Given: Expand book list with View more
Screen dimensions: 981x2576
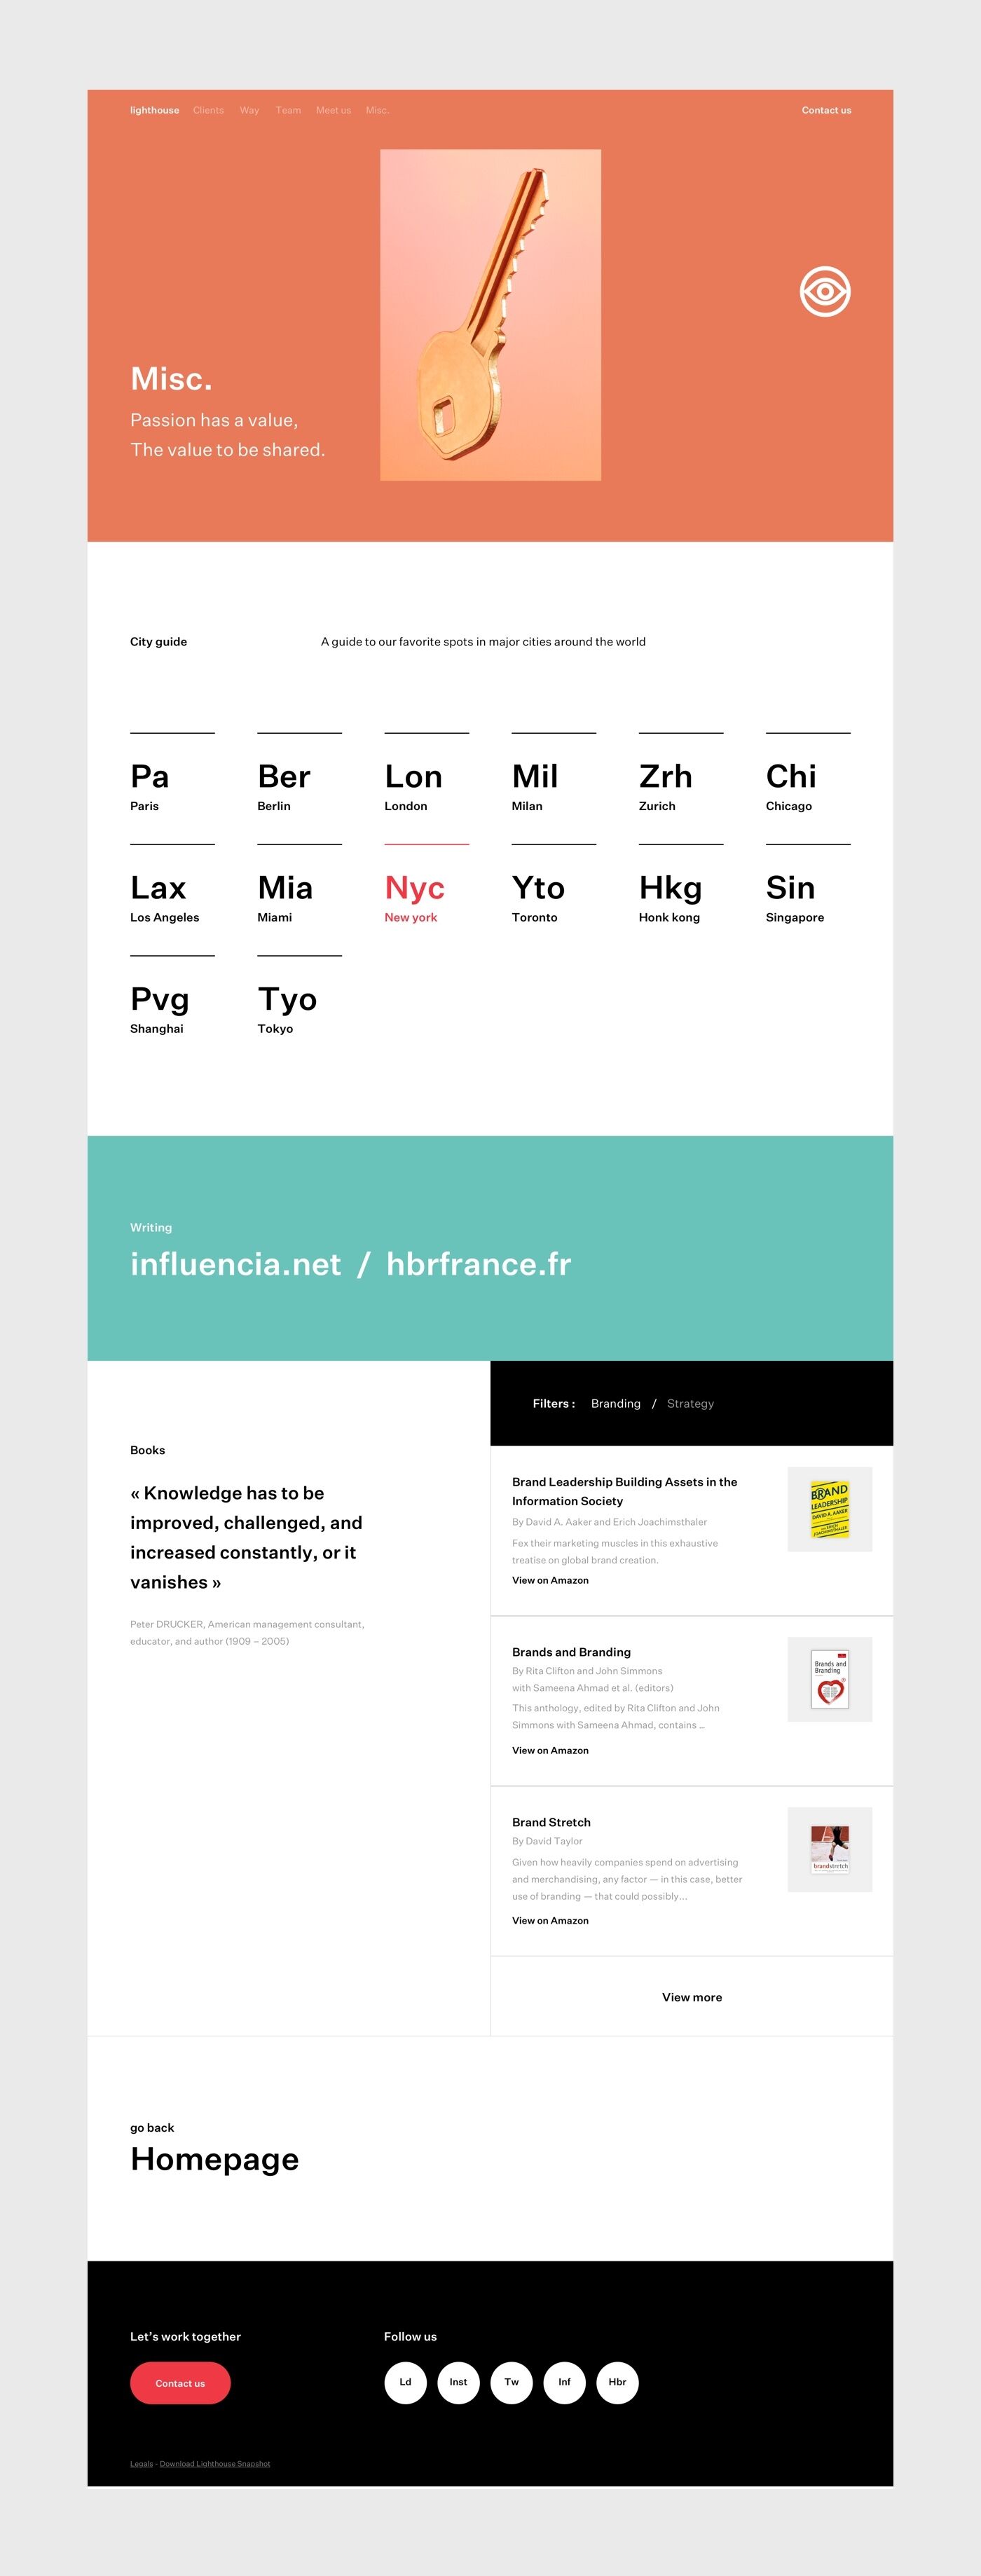Looking at the screenshot, I should [691, 1997].
